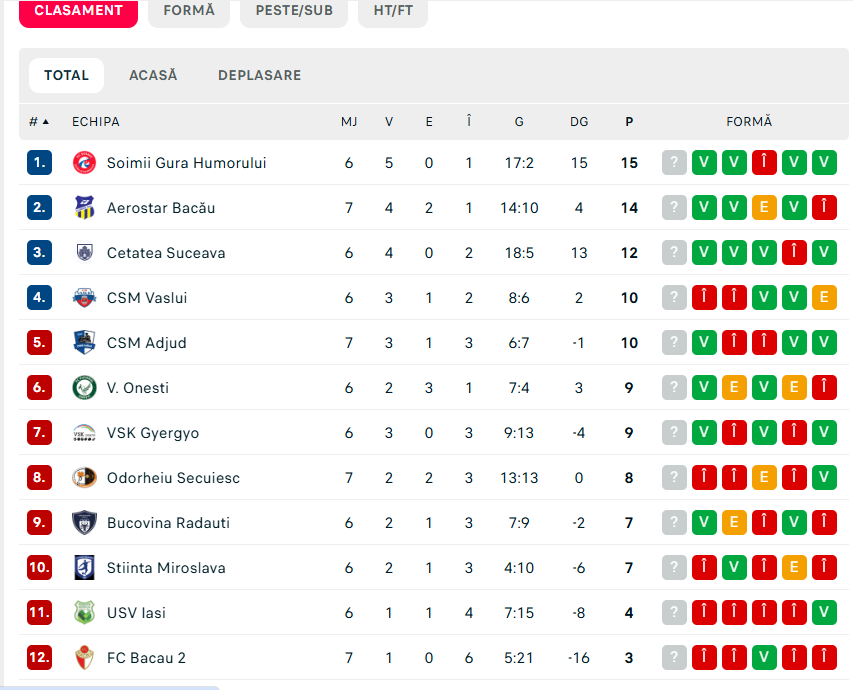The height and width of the screenshot is (690, 853).
Task: Click the Bucovina Radauti shield crest
Action: tap(84, 523)
